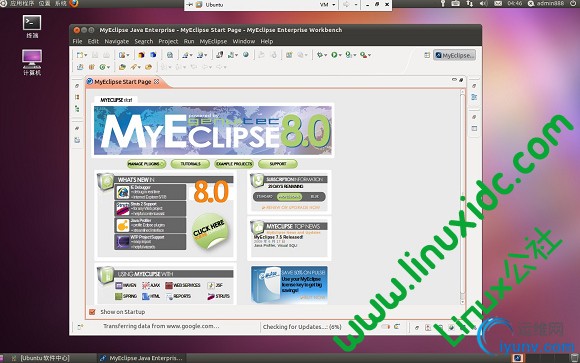This screenshot has height=363, width=580.
Task: Open the Debug icon's dropdown arrow
Action: [x=326, y=56]
